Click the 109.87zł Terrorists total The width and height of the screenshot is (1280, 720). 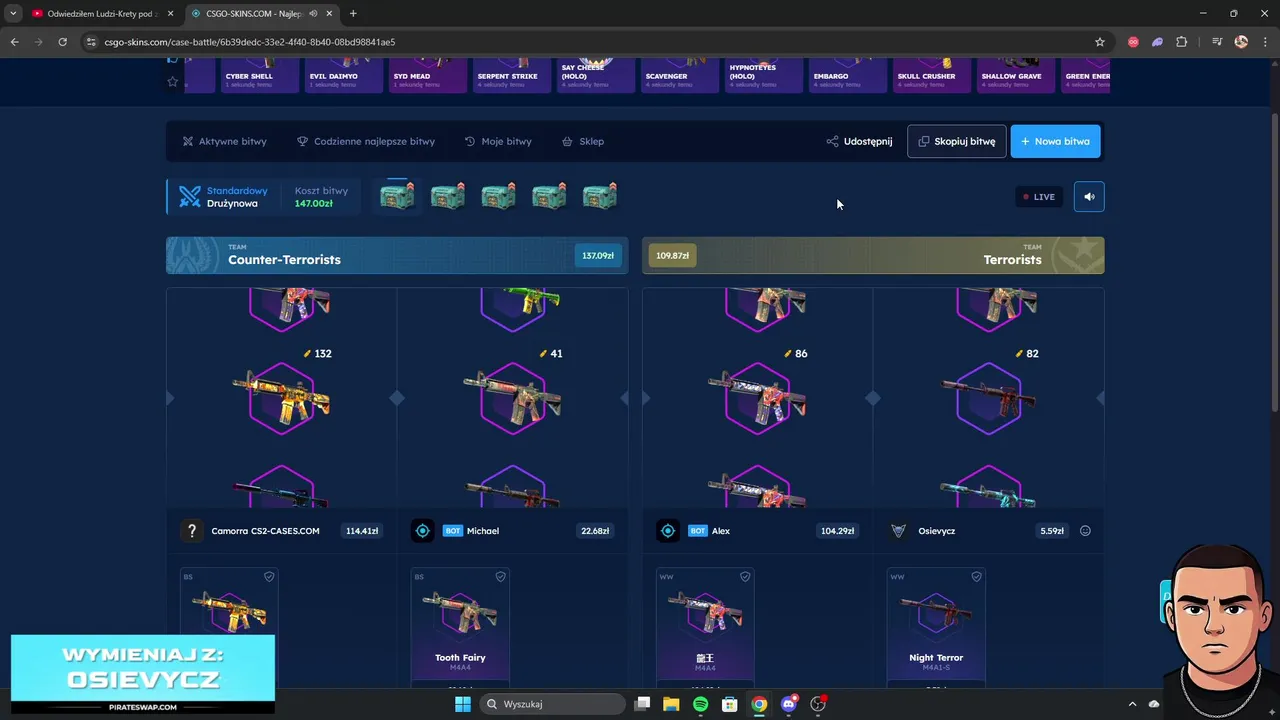672,255
